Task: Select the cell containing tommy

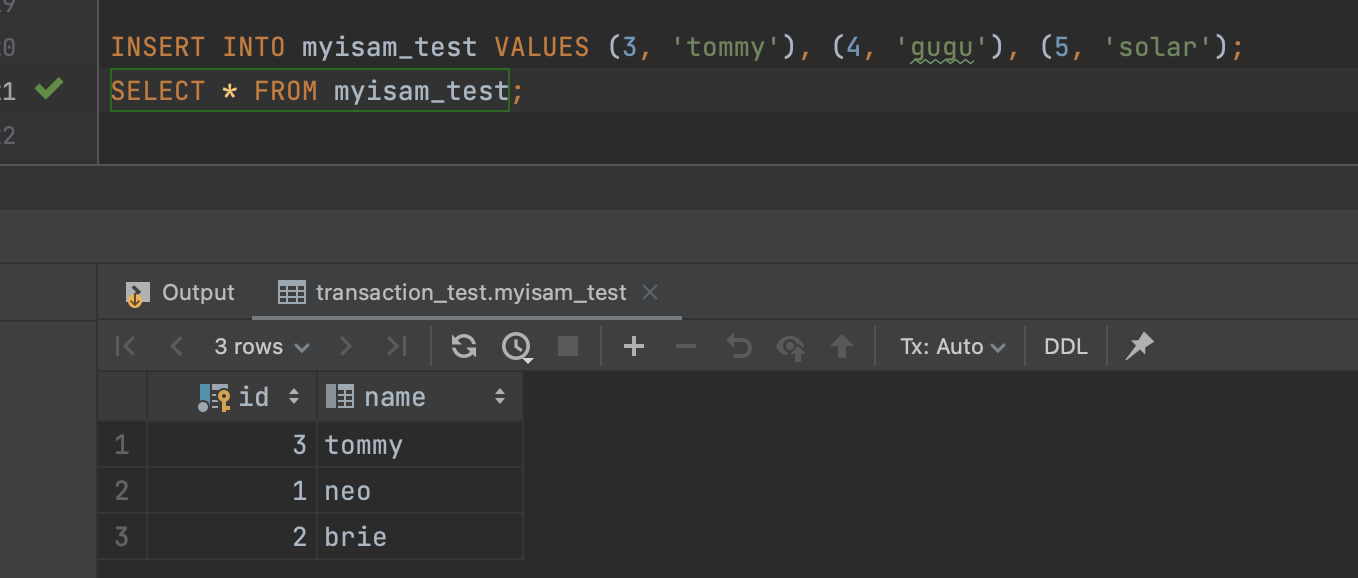Action: click(x=418, y=445)
